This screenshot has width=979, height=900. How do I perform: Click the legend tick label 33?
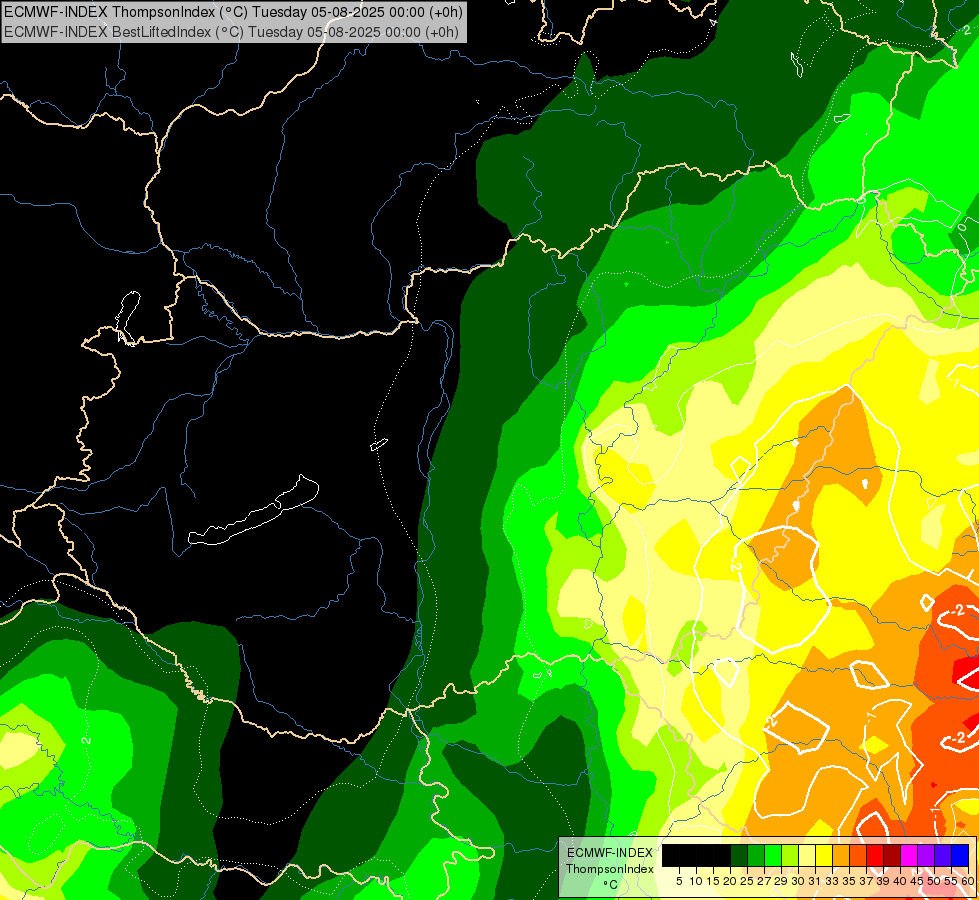coord(832,881)
